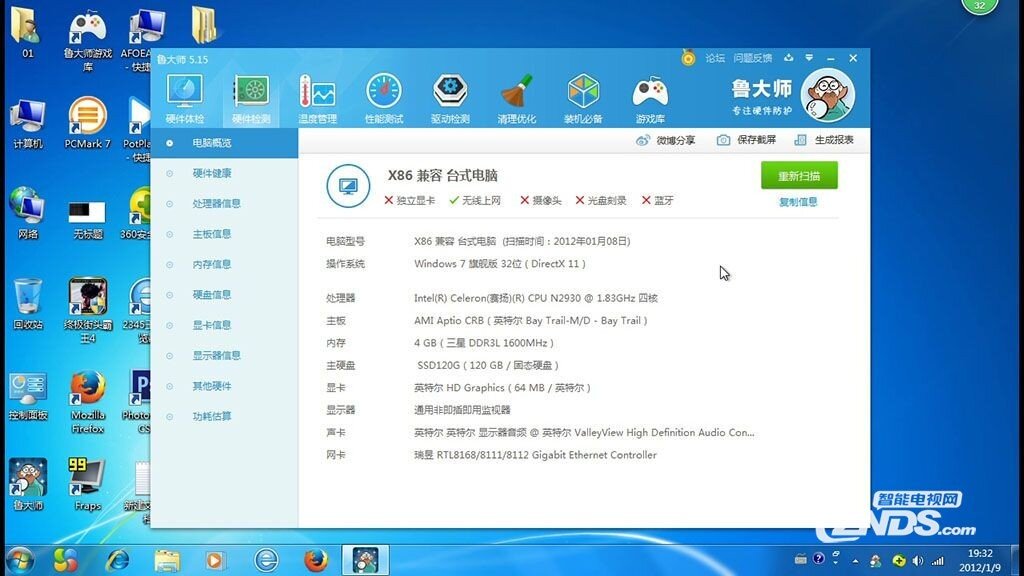Click the RTL8168 Ethernet Controller text

(x=535, y=455)
